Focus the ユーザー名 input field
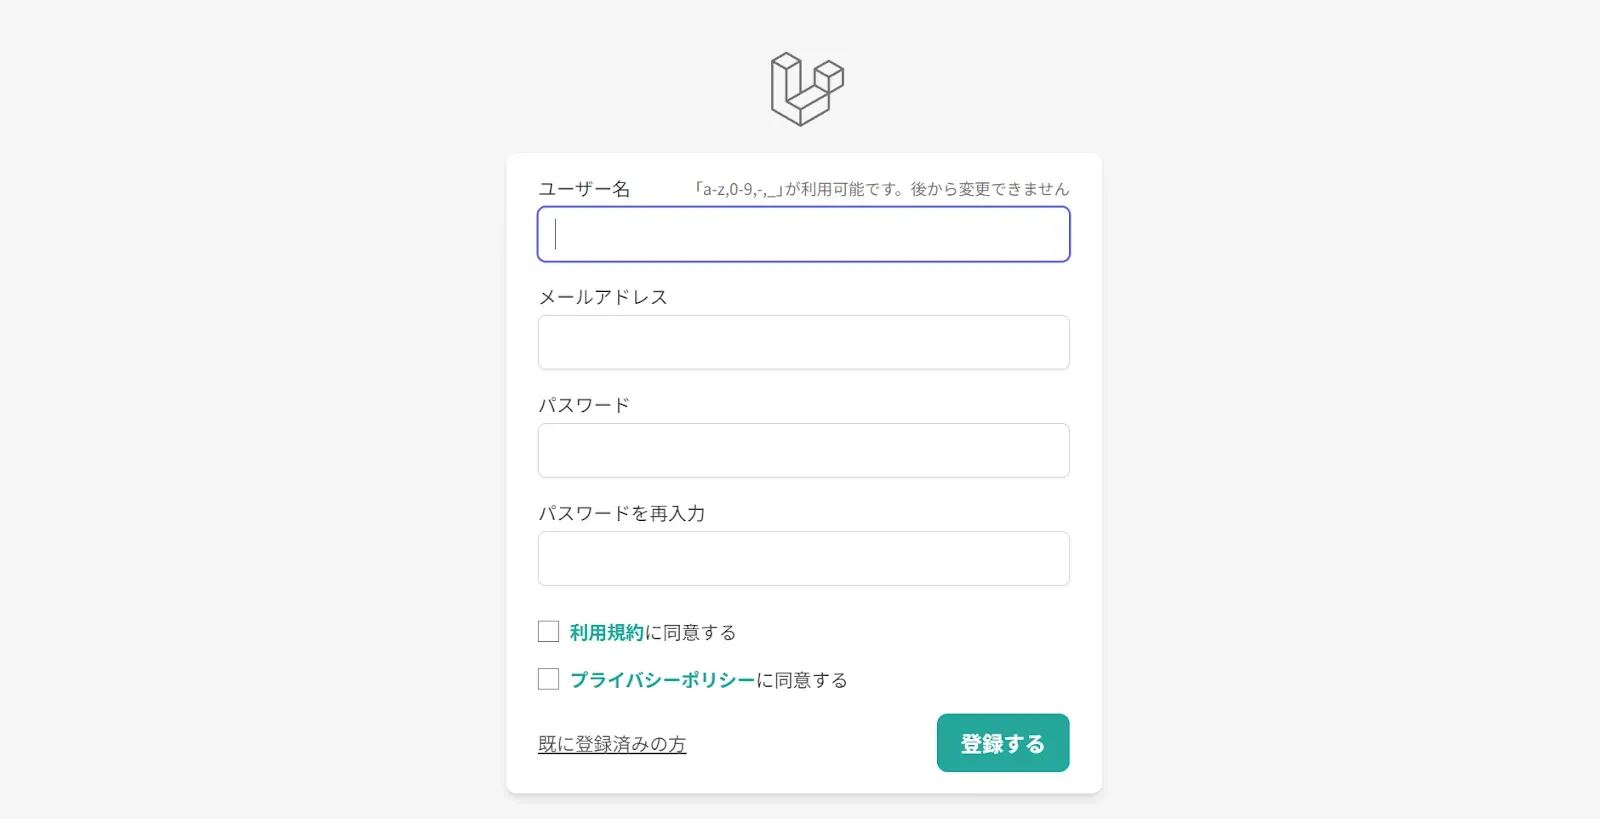This screenshot has height=819, width=1600. [x=803, y=234]
